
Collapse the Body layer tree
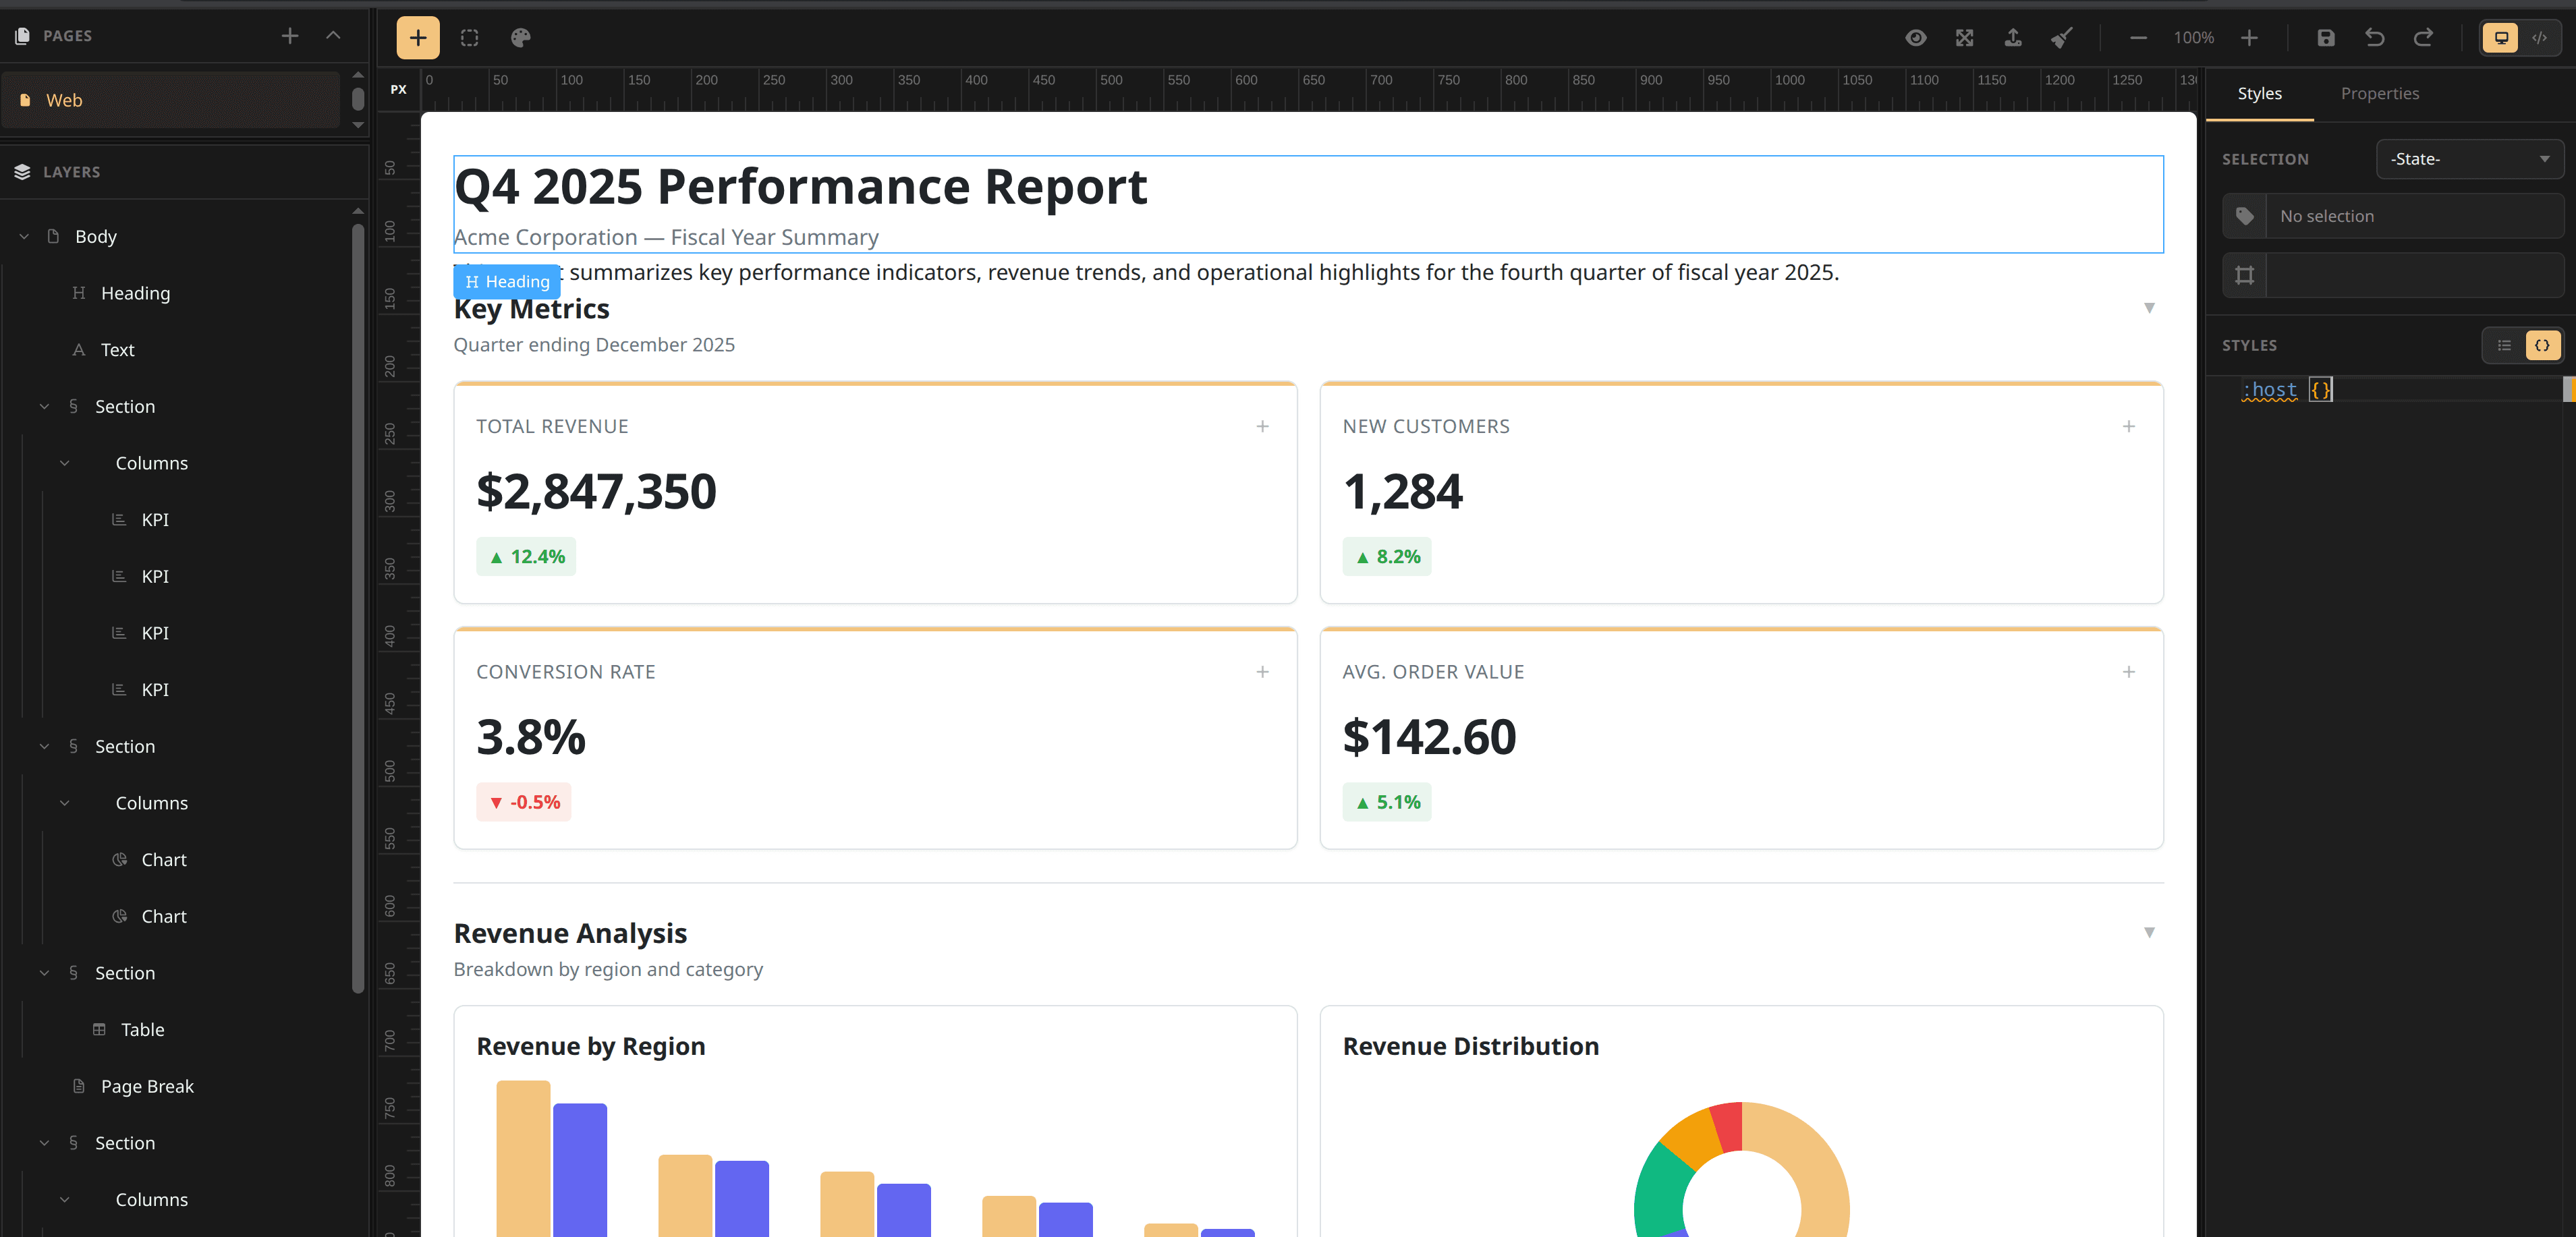[24, 237]
